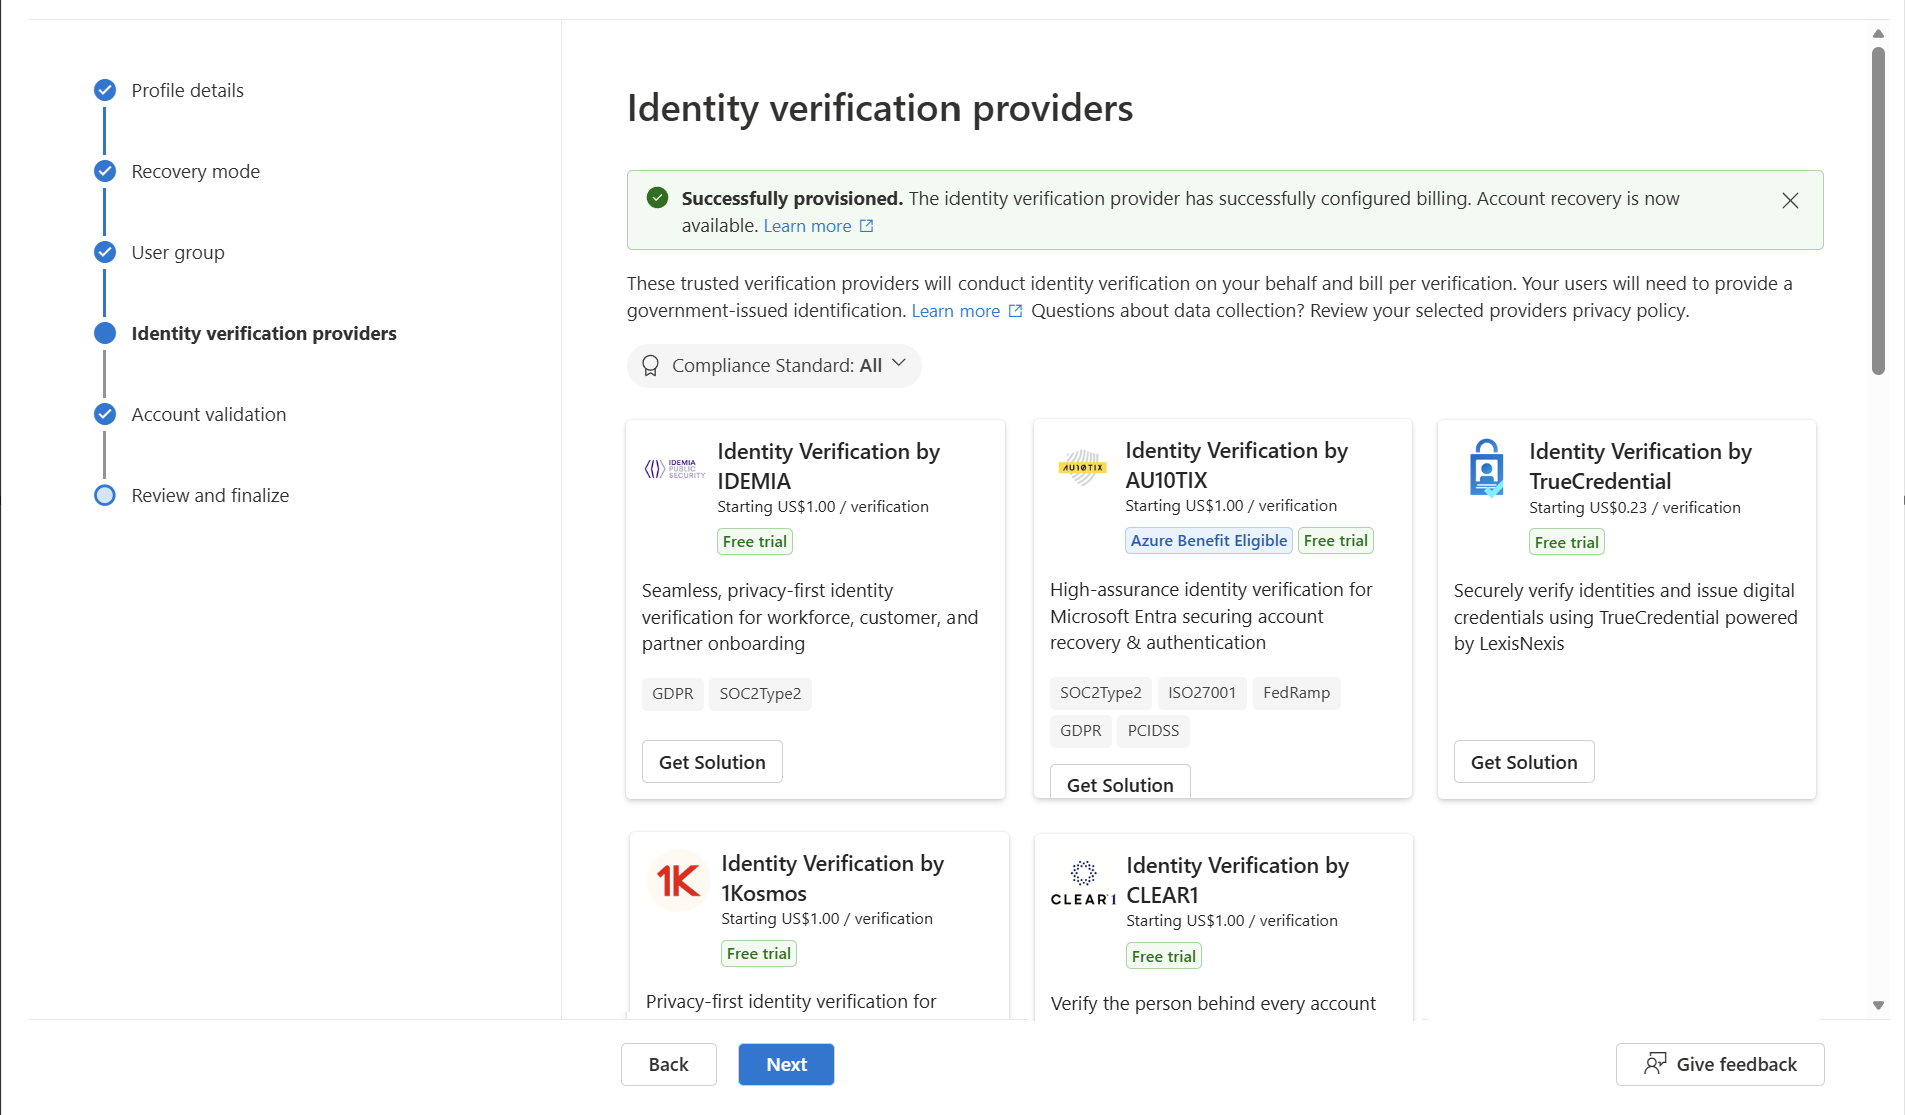1905x1115 pixels.
Task: Click the Recovery mode completed step icon
Action: tap(105, 171)
